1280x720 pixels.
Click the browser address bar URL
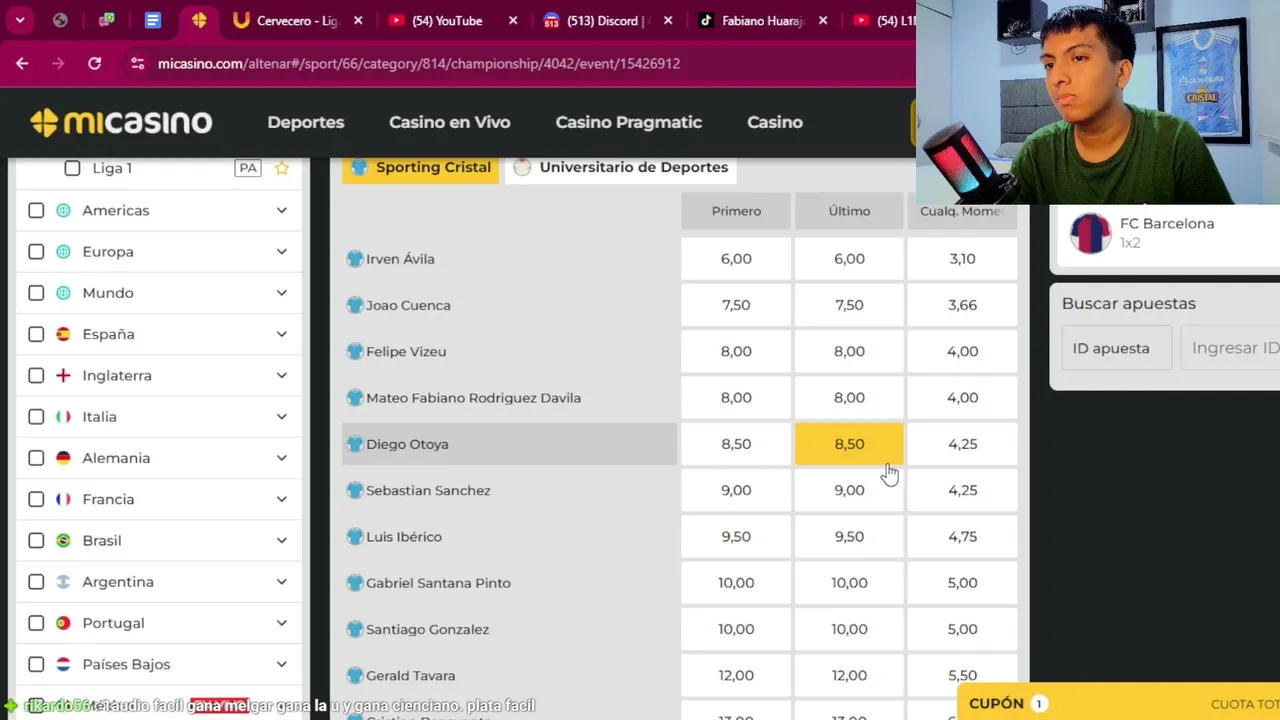click(419, 63)
